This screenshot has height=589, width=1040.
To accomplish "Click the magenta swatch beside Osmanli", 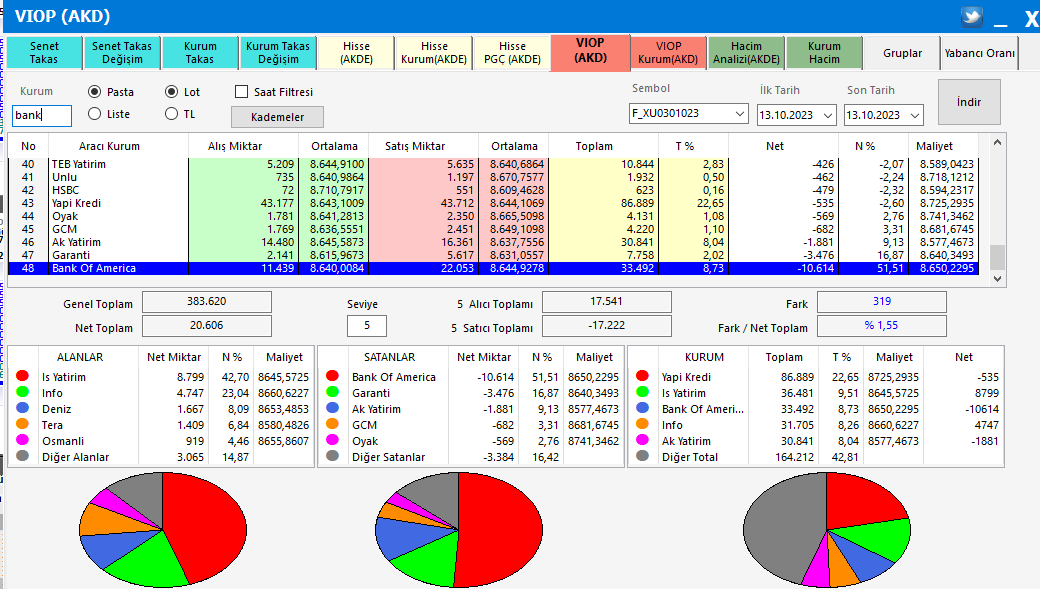I will (23, 440).
